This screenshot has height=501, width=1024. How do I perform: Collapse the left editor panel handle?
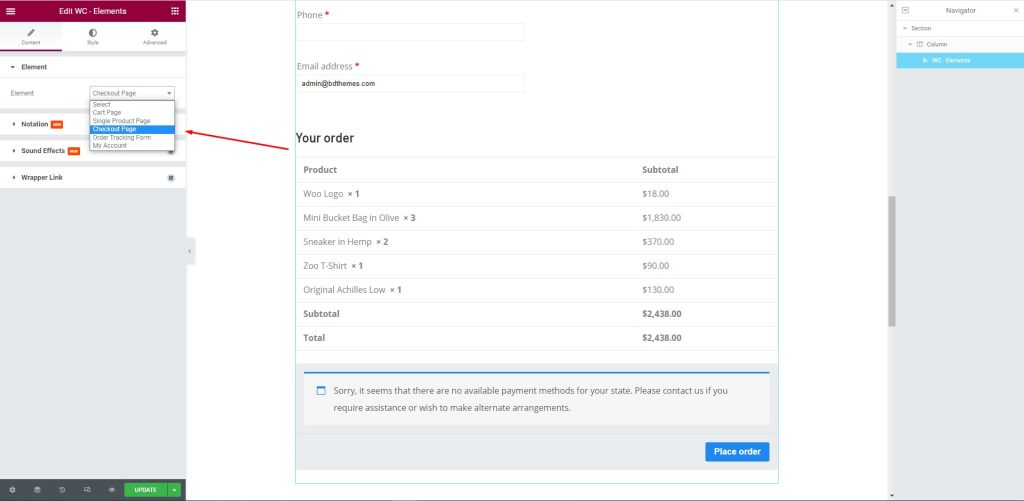pos(190,251)
